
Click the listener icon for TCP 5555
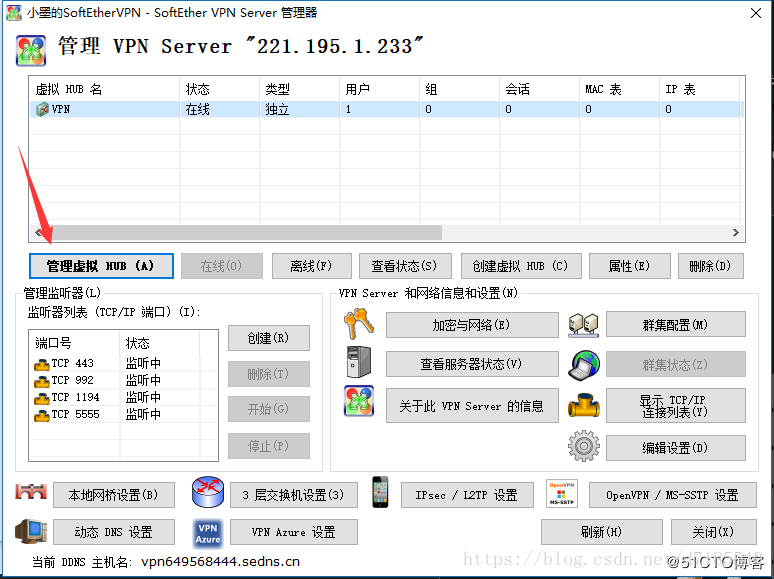click(42, 415)
